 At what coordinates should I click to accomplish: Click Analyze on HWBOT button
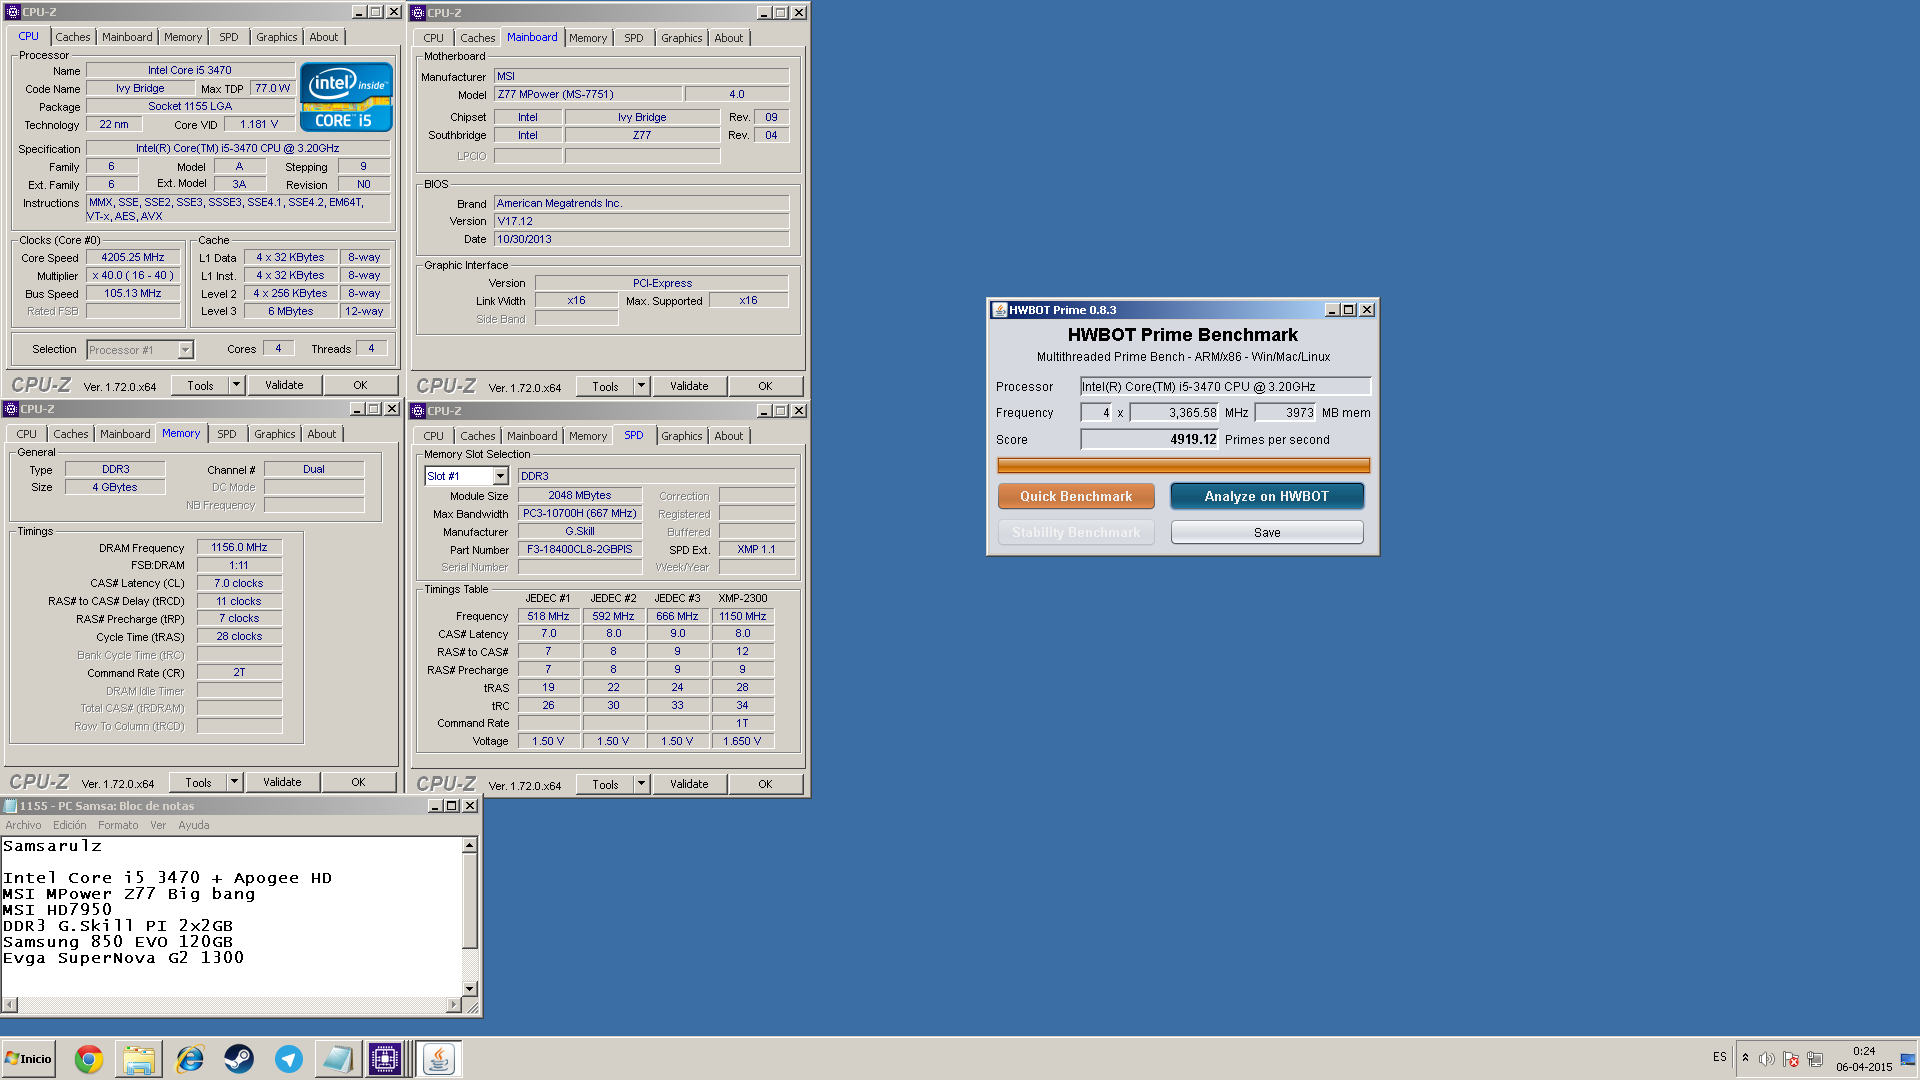[1267, 496]
